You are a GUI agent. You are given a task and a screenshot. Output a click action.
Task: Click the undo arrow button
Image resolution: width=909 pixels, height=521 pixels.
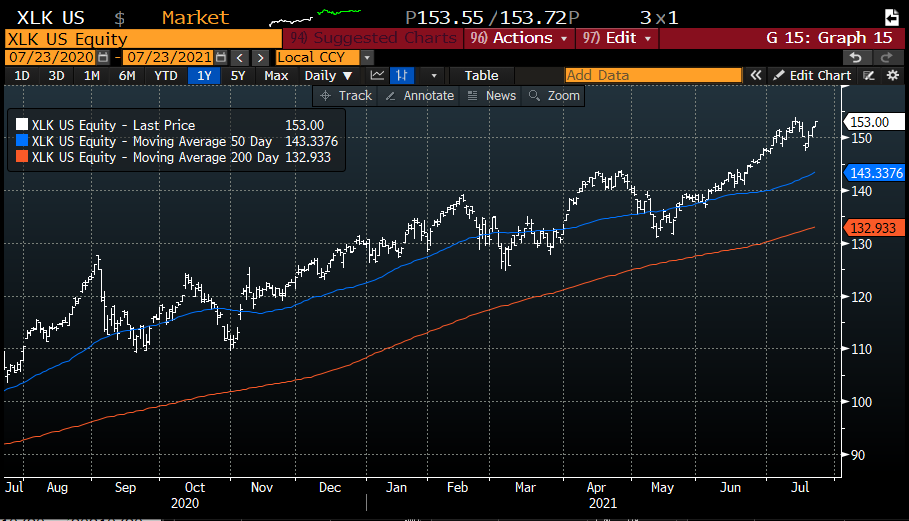[855, 57]
